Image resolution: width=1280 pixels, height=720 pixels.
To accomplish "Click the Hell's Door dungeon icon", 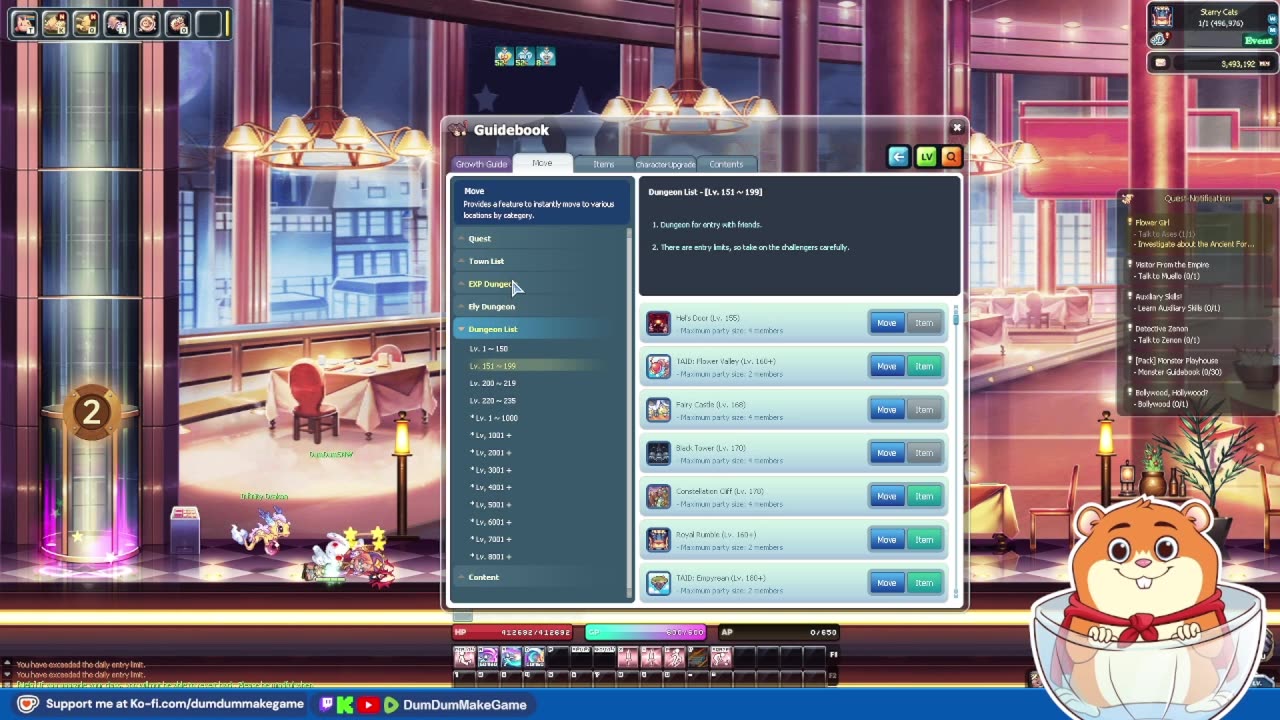I will pos(658,323).
